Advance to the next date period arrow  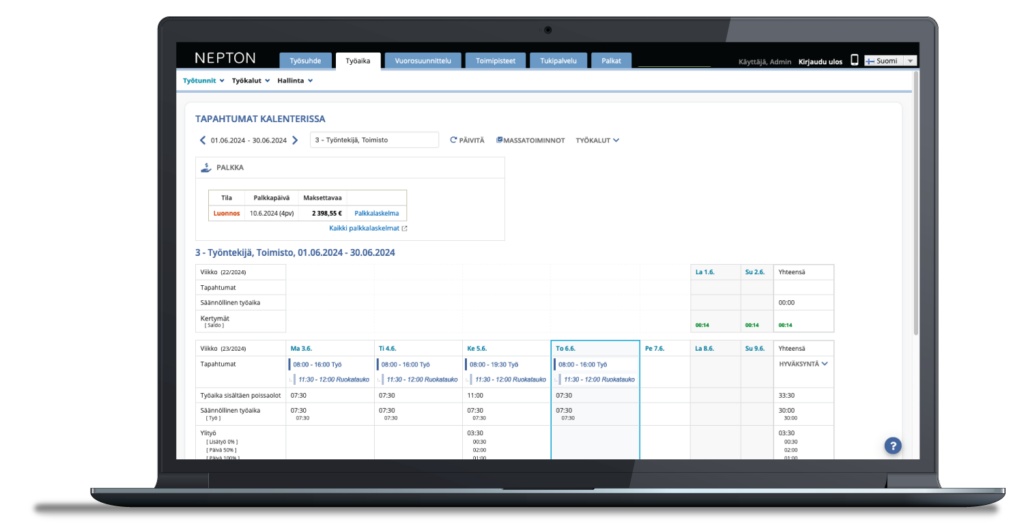pyautogui.click(x=295, y=140)
